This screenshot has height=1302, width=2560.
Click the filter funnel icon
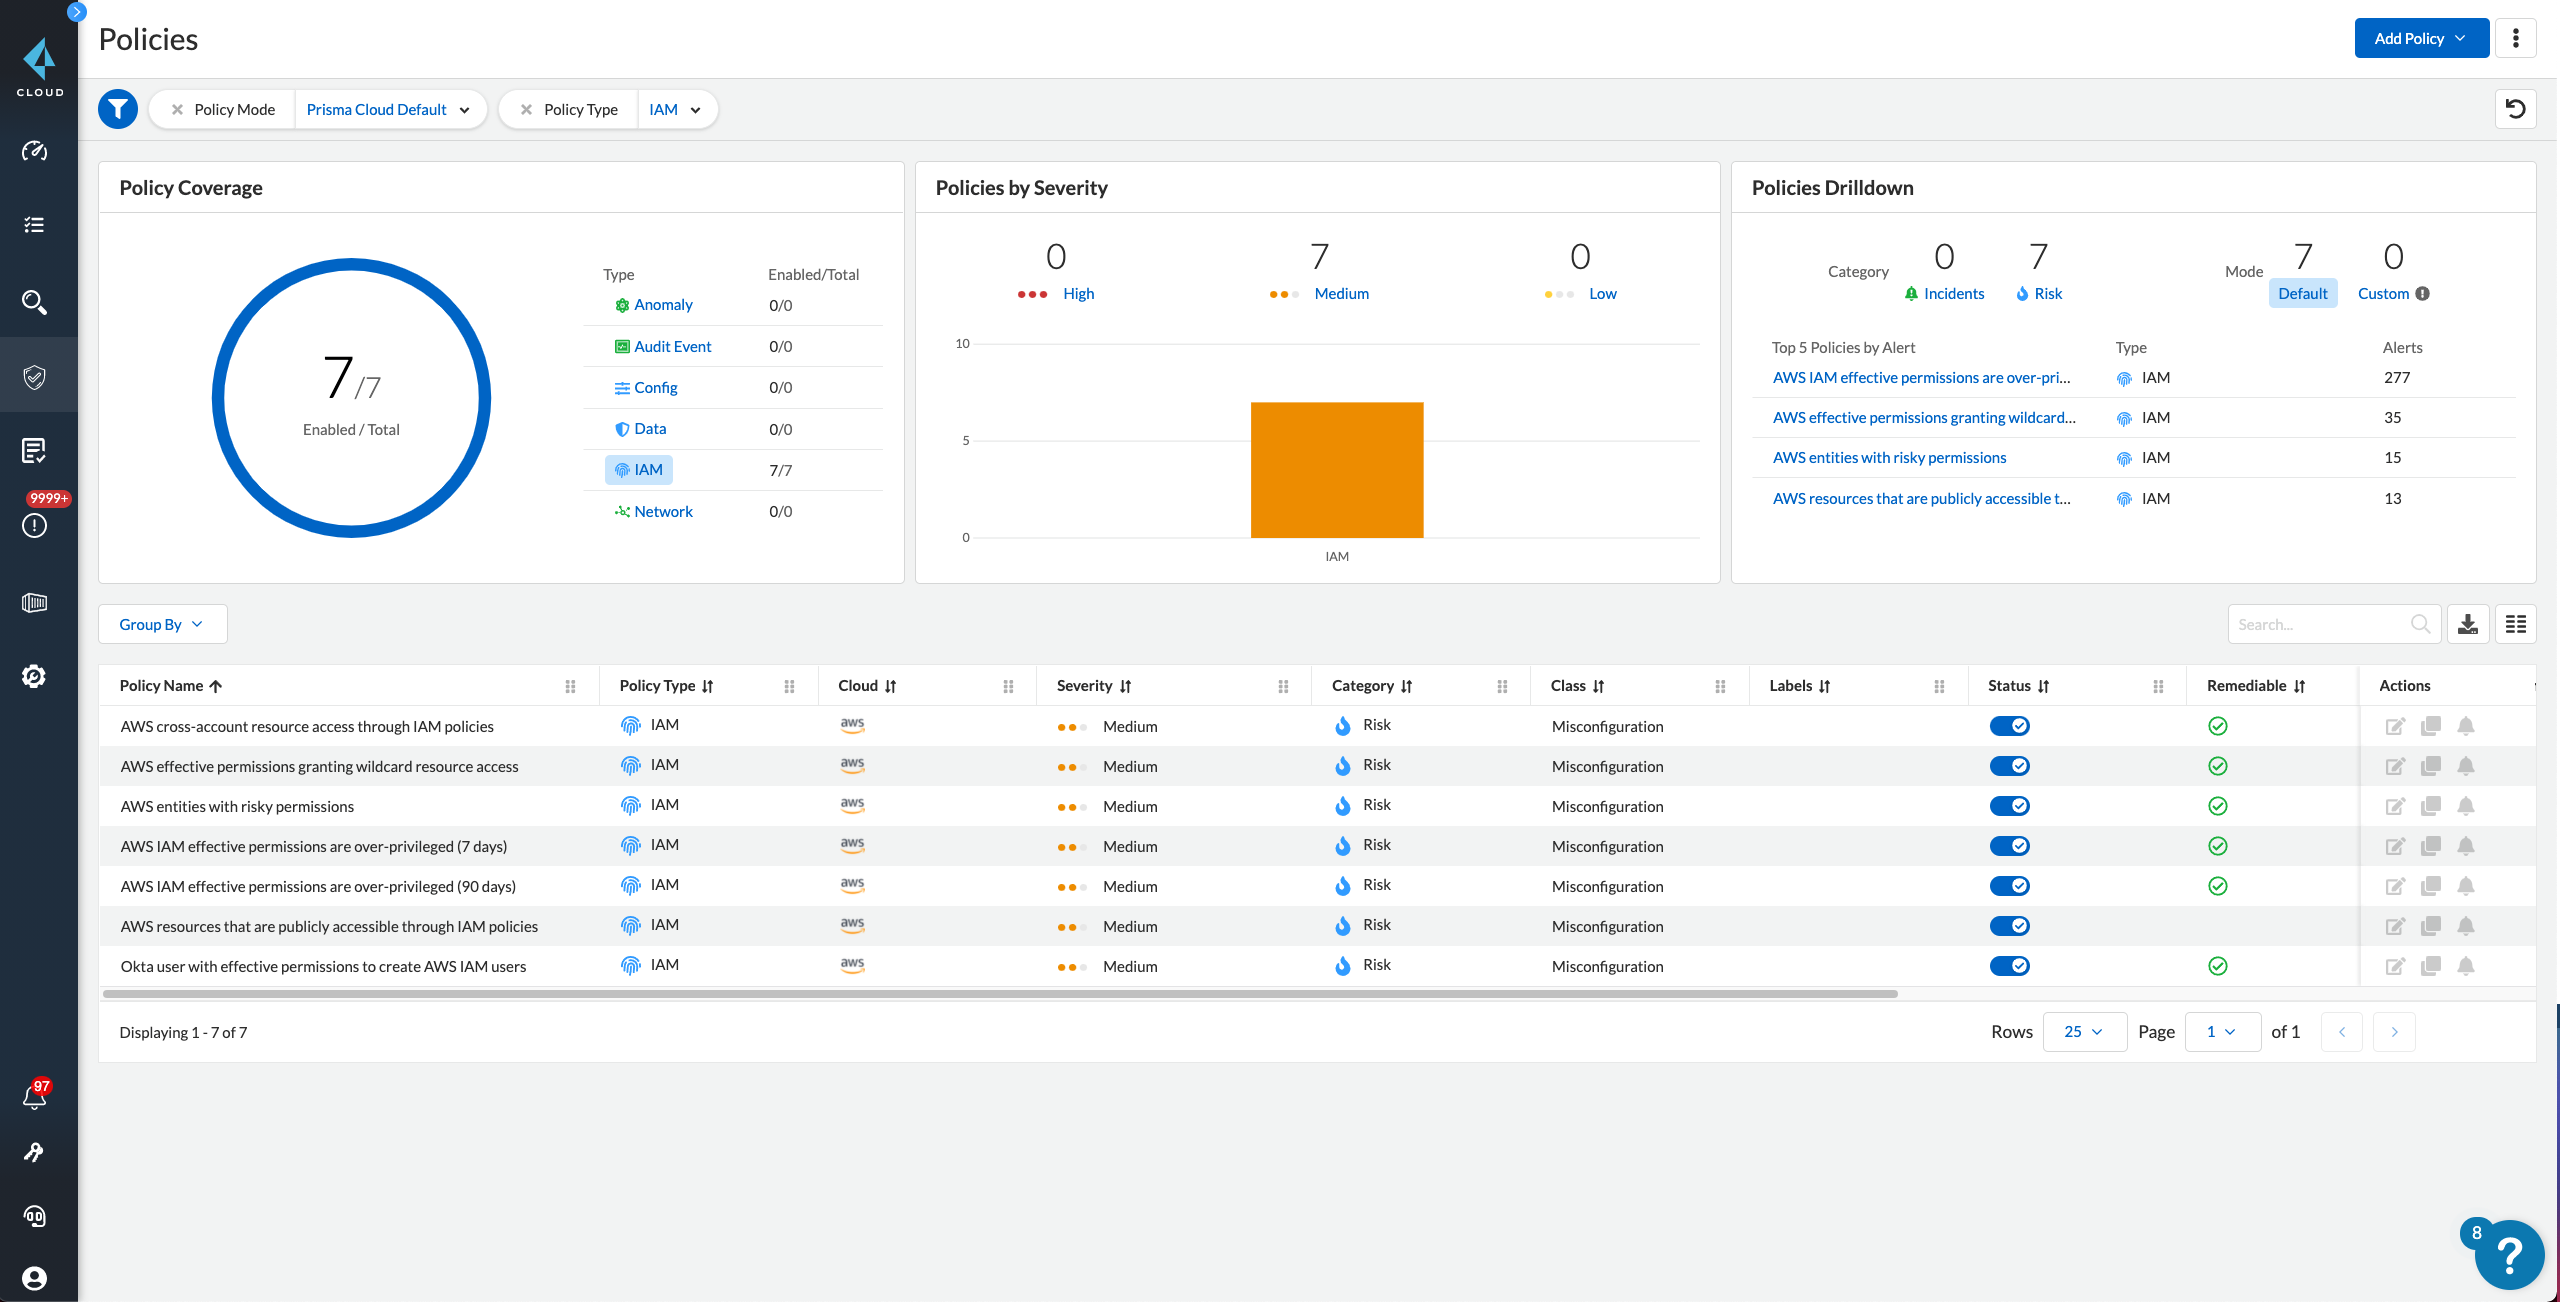118,108
